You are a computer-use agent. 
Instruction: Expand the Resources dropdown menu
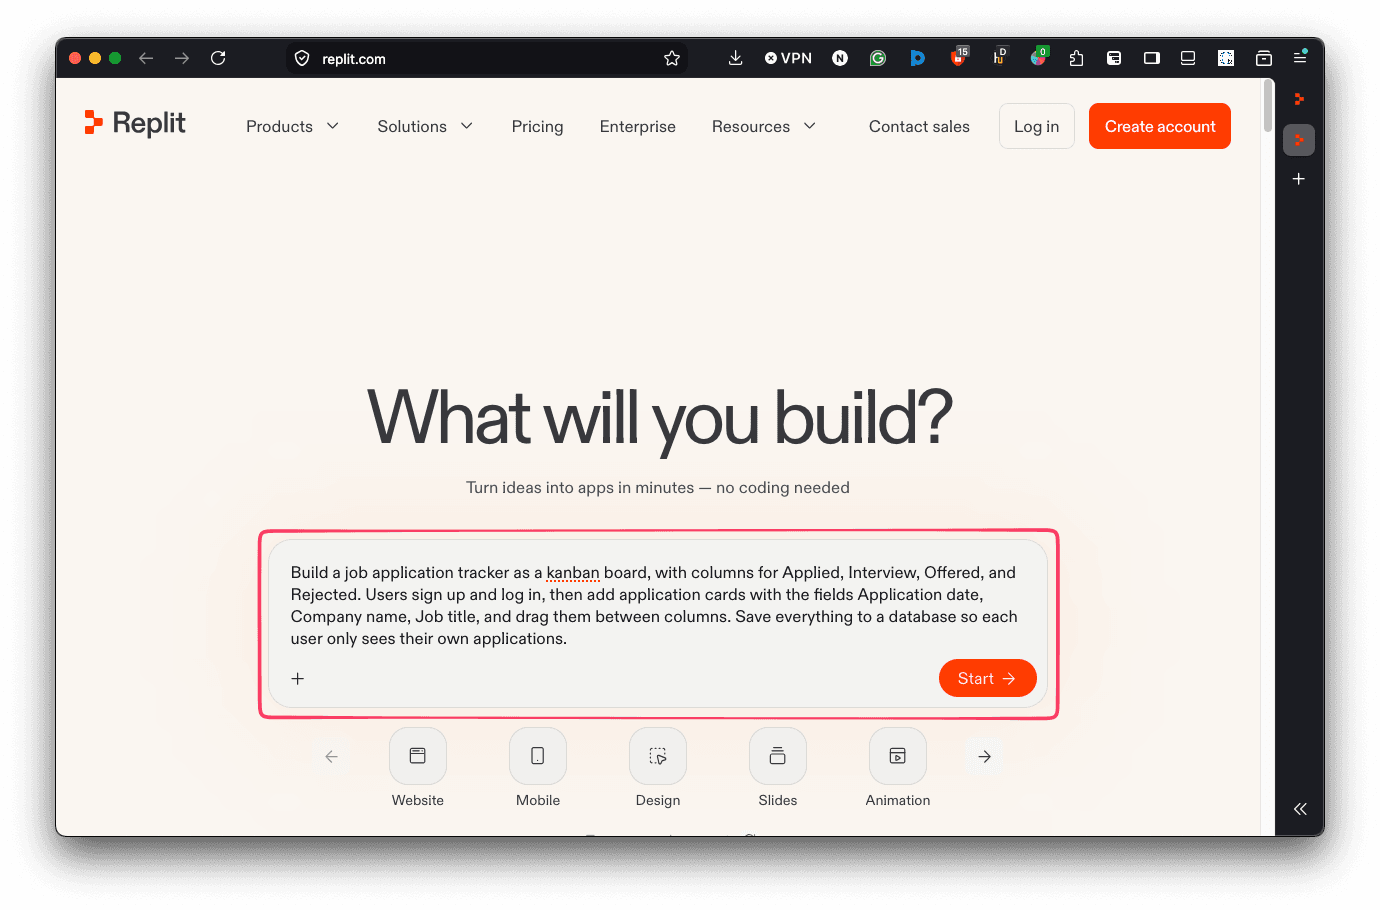[764, 126]
